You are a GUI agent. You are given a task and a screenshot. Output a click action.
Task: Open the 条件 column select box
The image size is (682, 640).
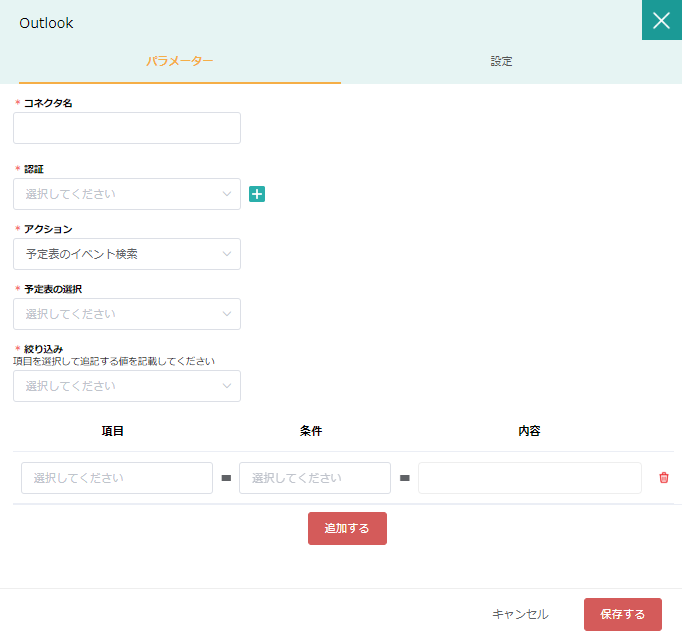pos(315,478)
